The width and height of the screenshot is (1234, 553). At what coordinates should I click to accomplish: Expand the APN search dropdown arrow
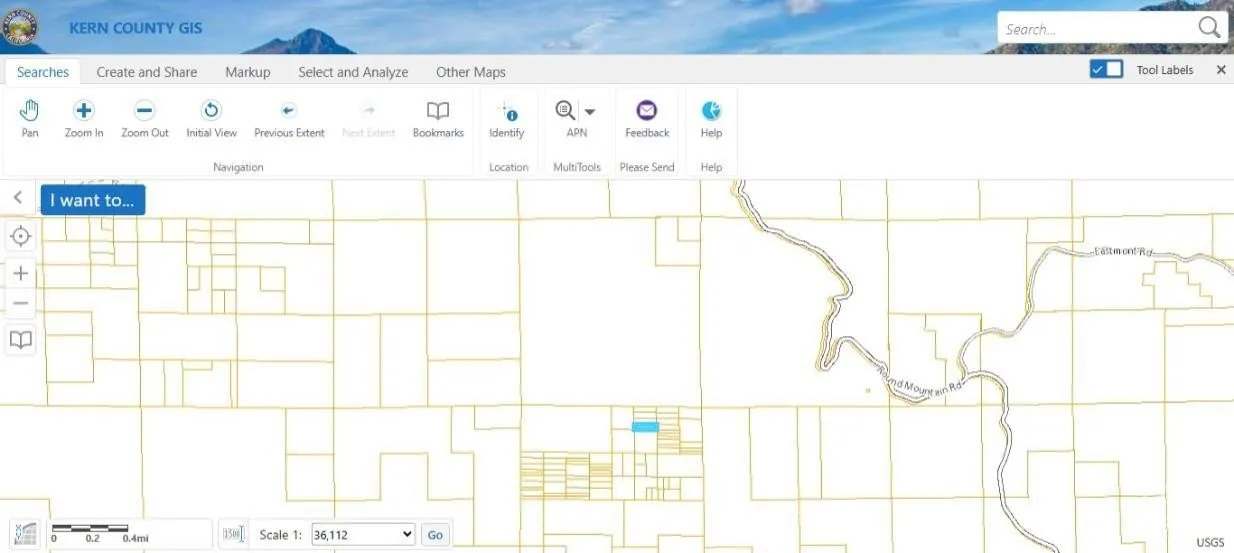pyautogui.click(x=590, y=112)
